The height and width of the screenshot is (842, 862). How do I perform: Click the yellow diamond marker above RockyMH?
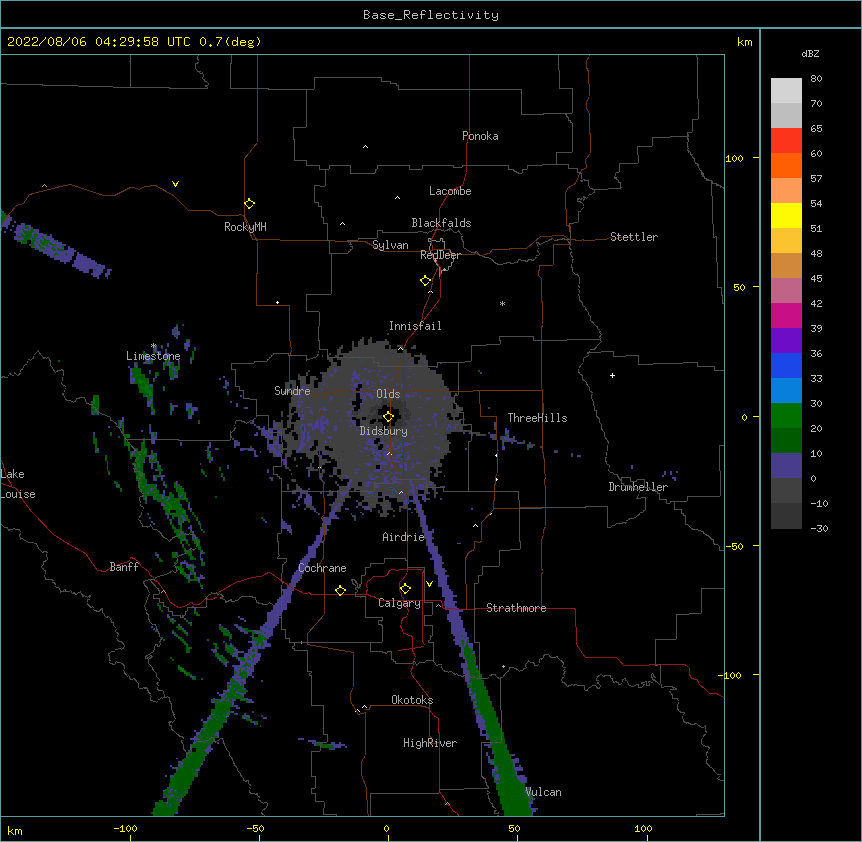249,204
